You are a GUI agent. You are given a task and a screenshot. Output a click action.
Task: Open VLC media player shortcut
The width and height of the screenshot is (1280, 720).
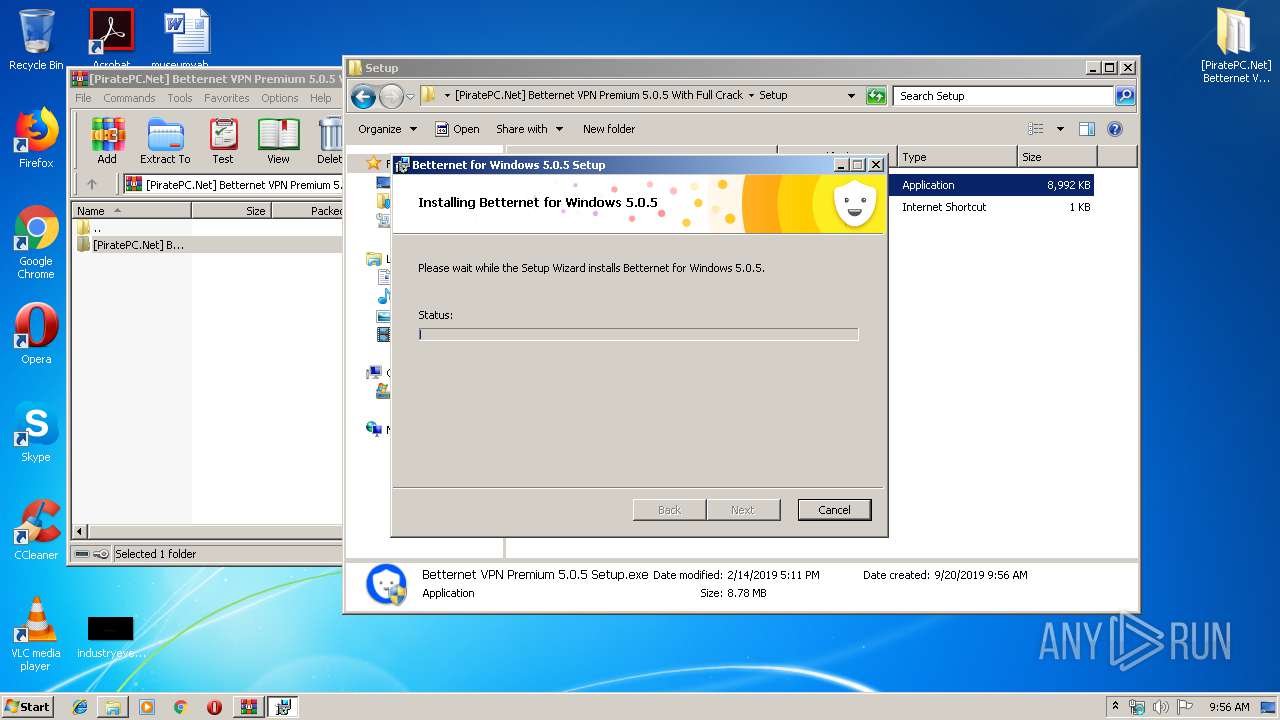(x=36, y=633)
